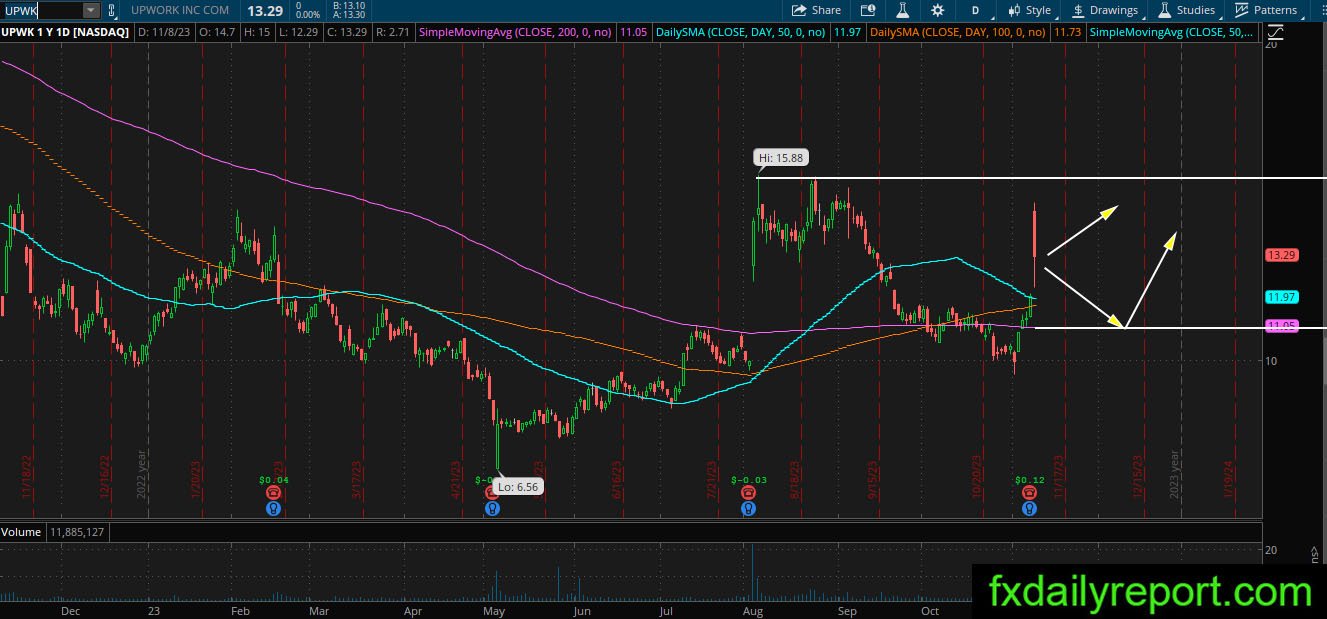
Task: Click the chart scale icon at top right
Action: point(1274,31)
